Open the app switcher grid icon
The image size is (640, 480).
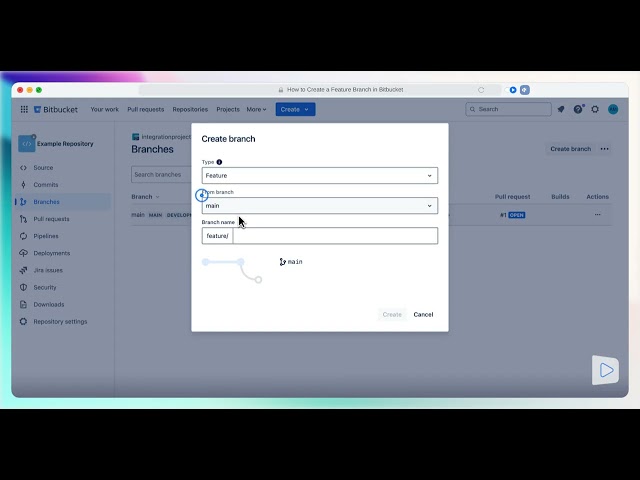pyautogui.click(x=24, y=109)
